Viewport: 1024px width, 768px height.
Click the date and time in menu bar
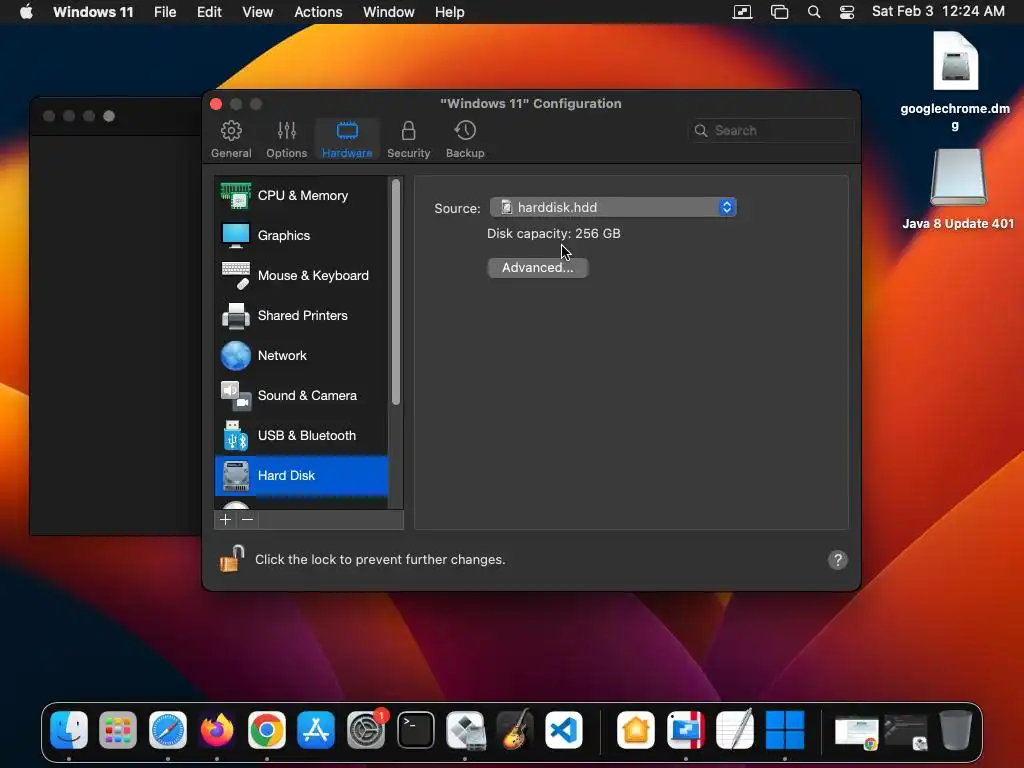click(x=938, y=11)
